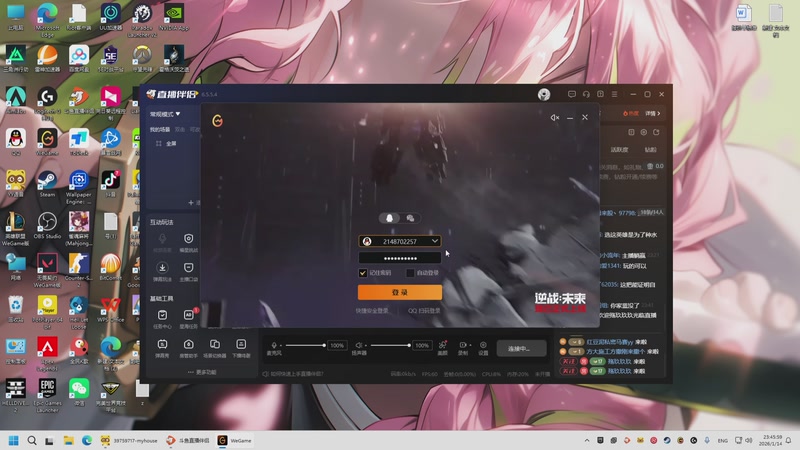
Task: Enable the auto login checkbox
Action: click(410, 273)
